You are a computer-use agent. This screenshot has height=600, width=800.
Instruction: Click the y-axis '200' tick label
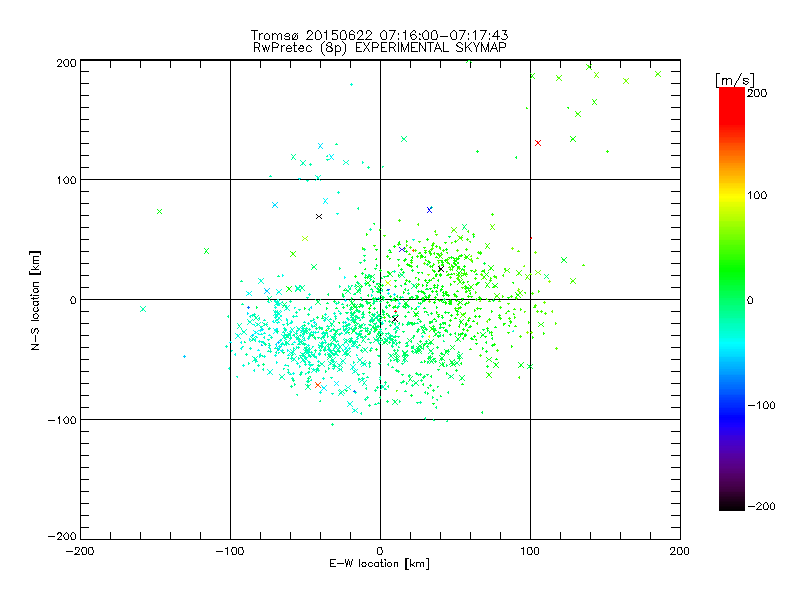66,63
